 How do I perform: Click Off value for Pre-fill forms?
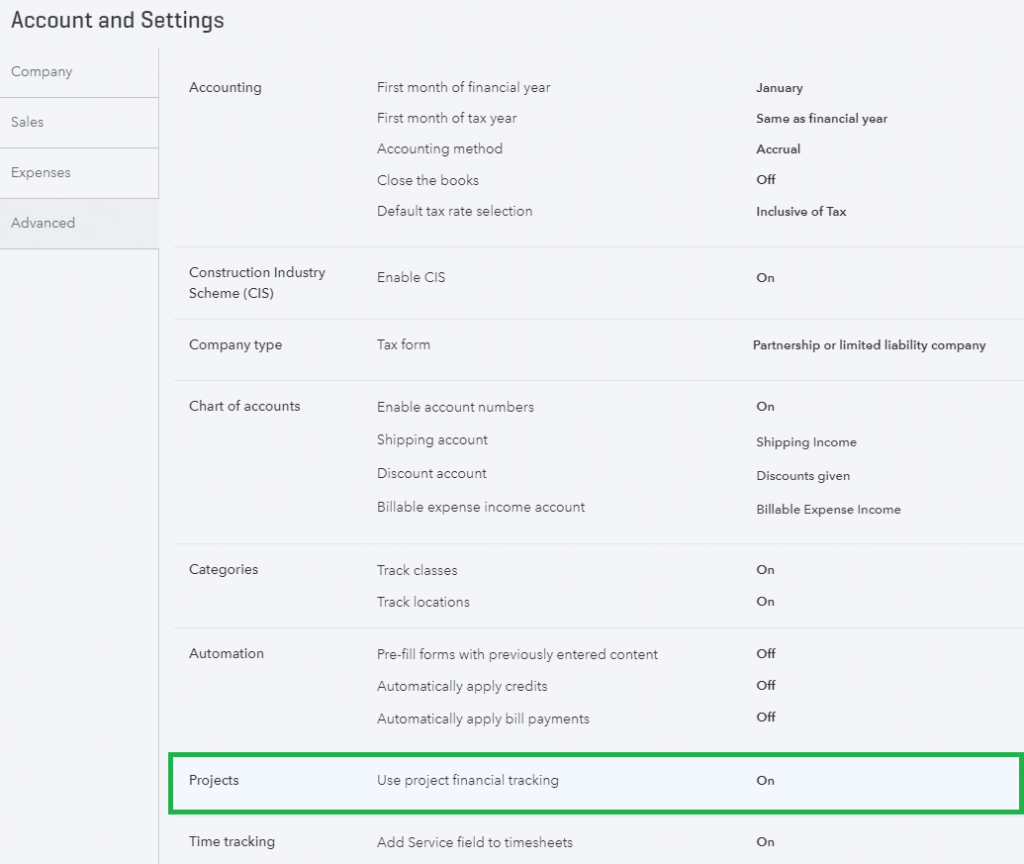click(765, 654)
